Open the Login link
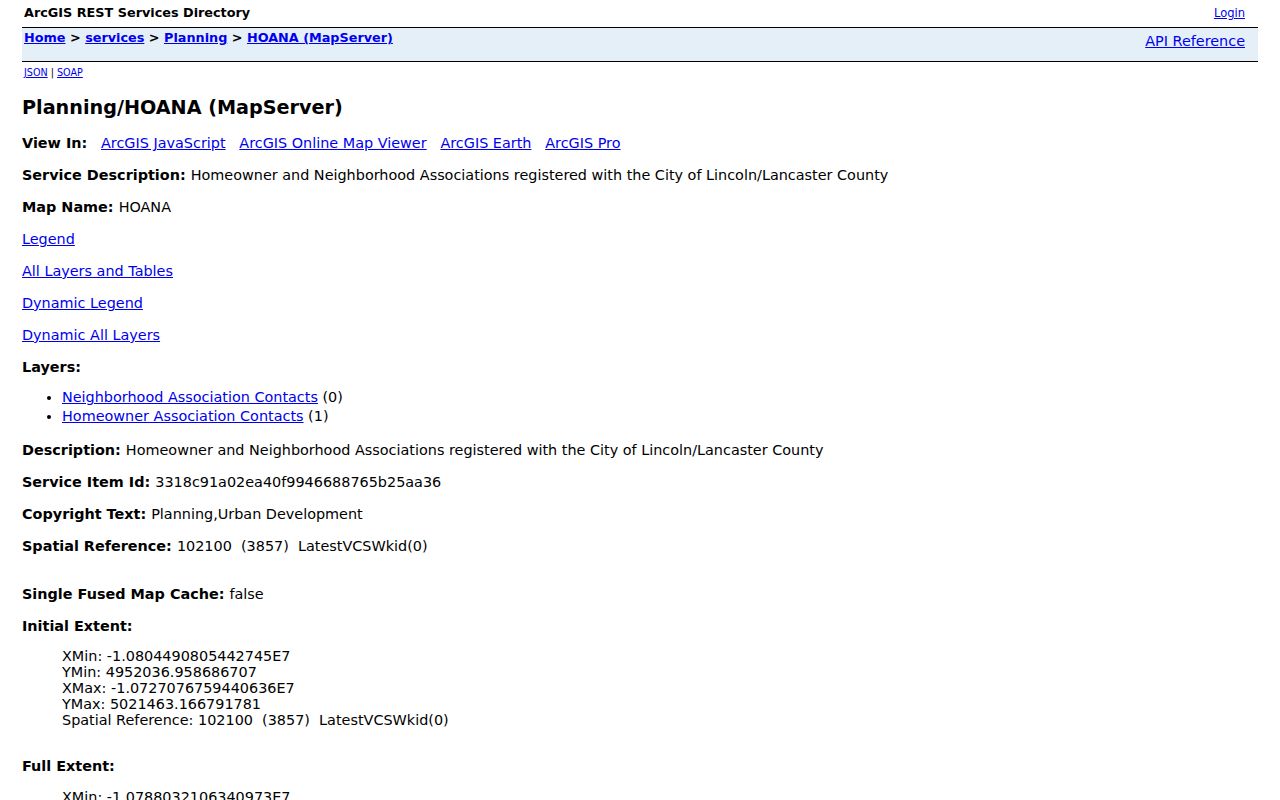Viewport: 1280px width, 800px height. coord(1229,13)
